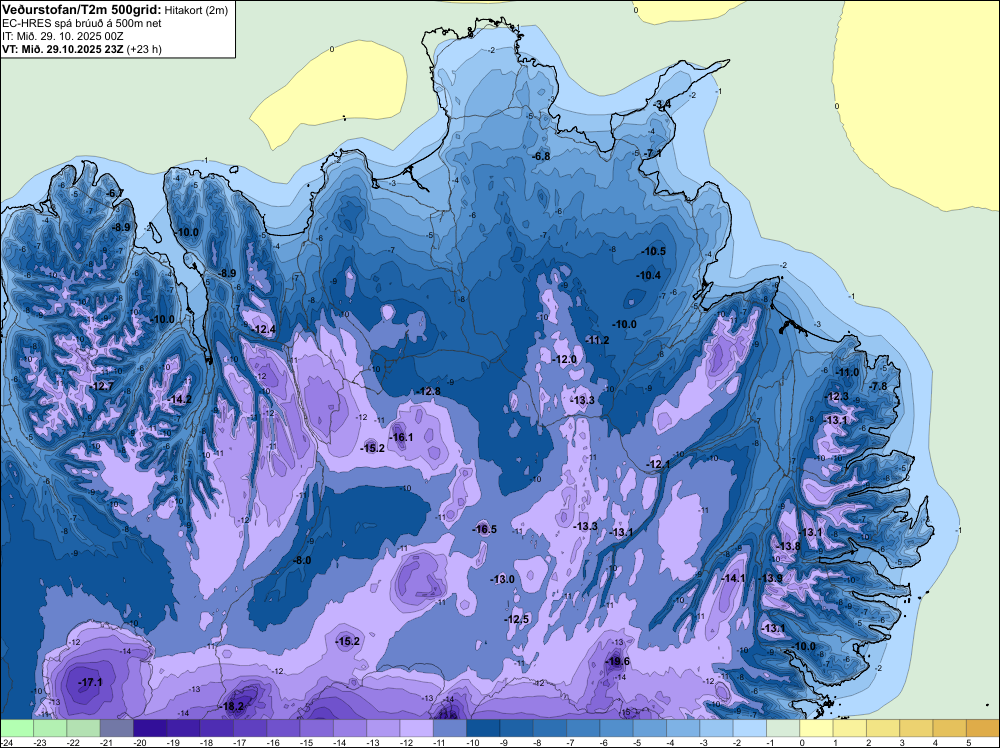Click the -12.0 temperature label
Image resolution: width=1000 pixels, height=748 pixels.
click(x=564, y=360)
